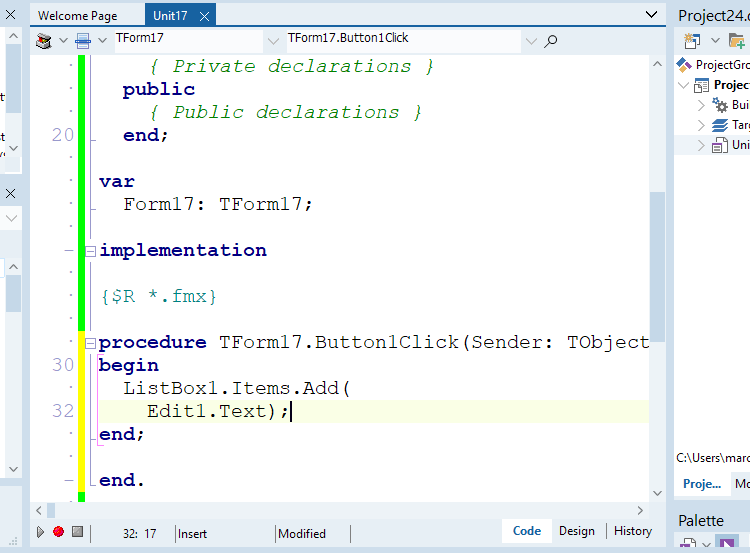
Task: Click the red record macro button
Action: tap(58, 532)
